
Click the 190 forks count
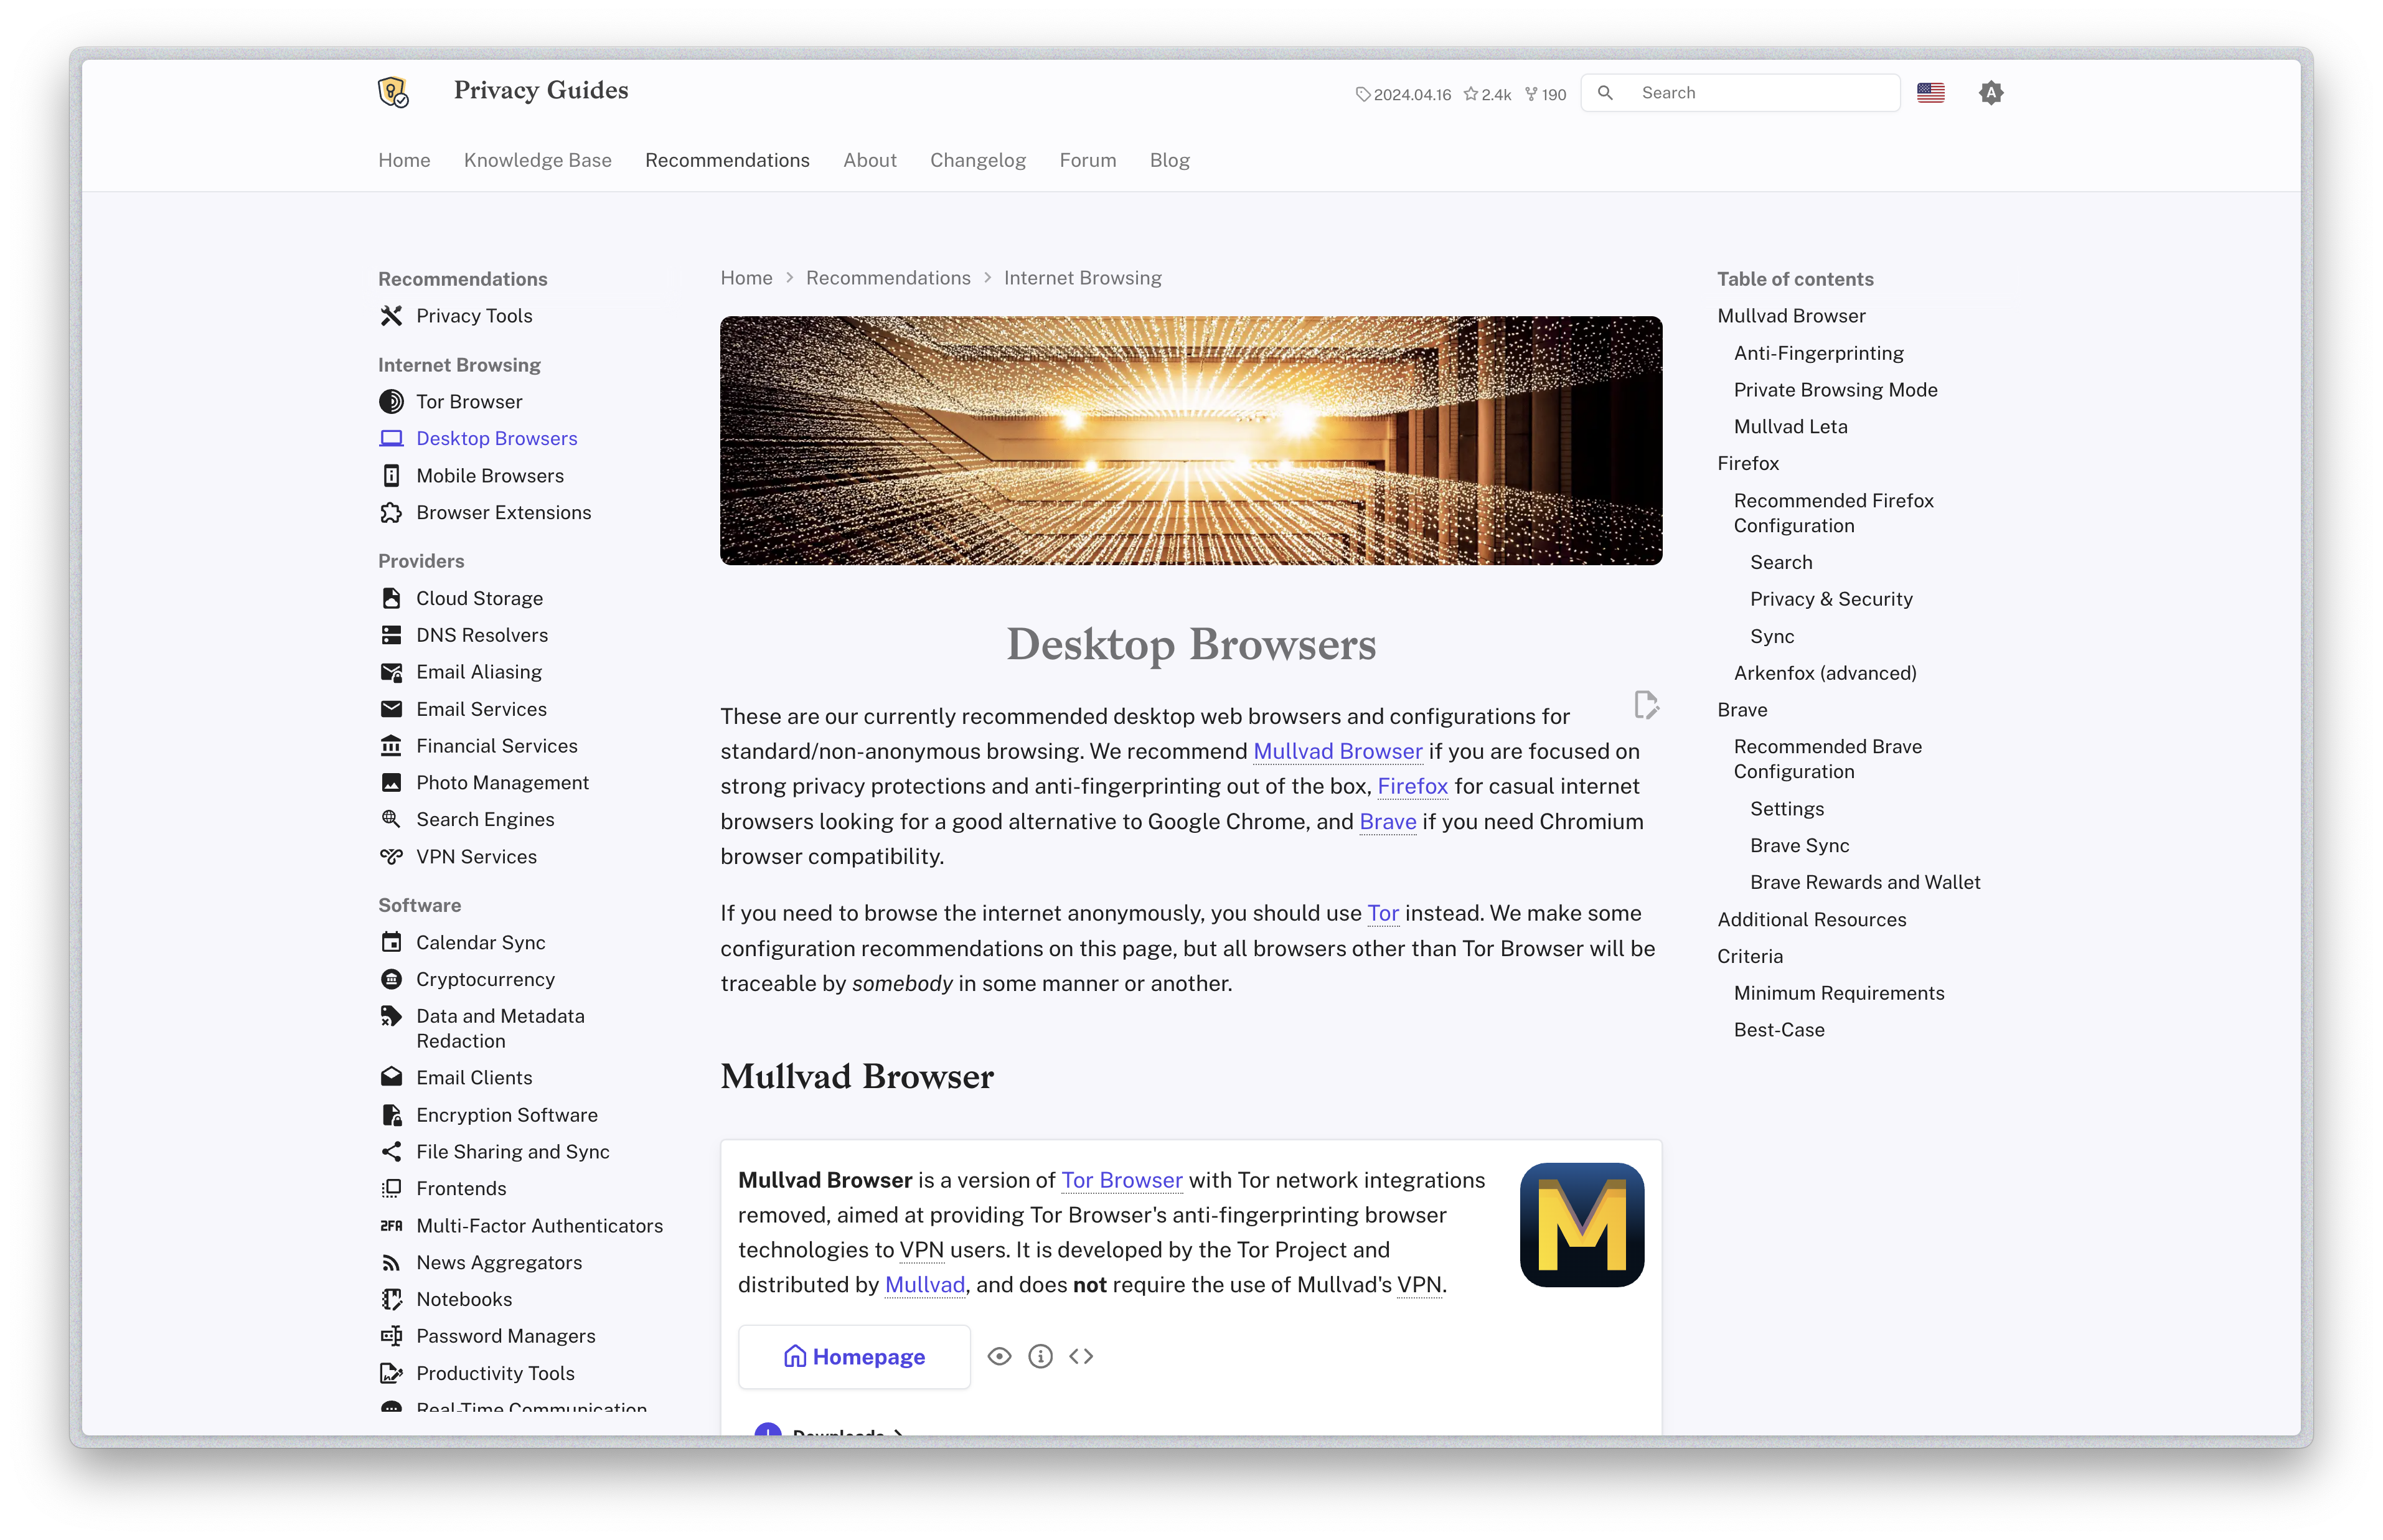pos(1545,94)
